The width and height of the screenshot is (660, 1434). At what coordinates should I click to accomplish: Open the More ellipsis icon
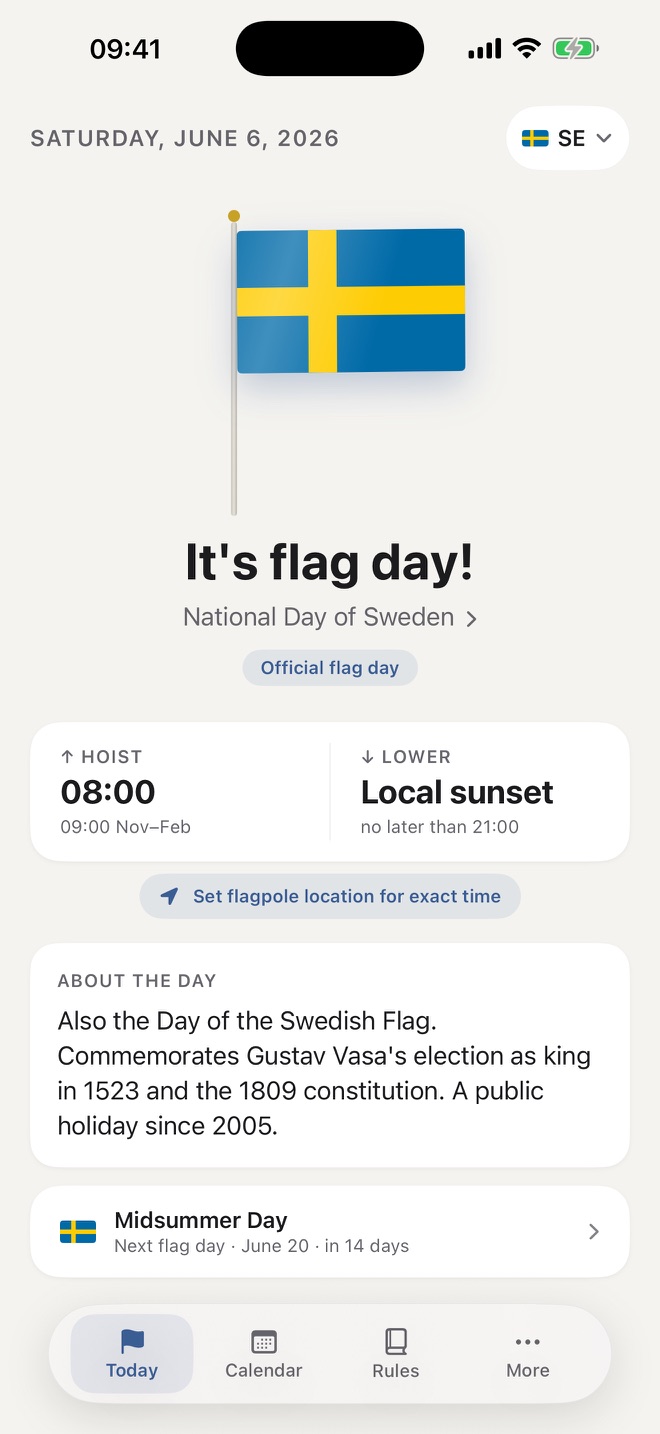(x=528, y=1342)
